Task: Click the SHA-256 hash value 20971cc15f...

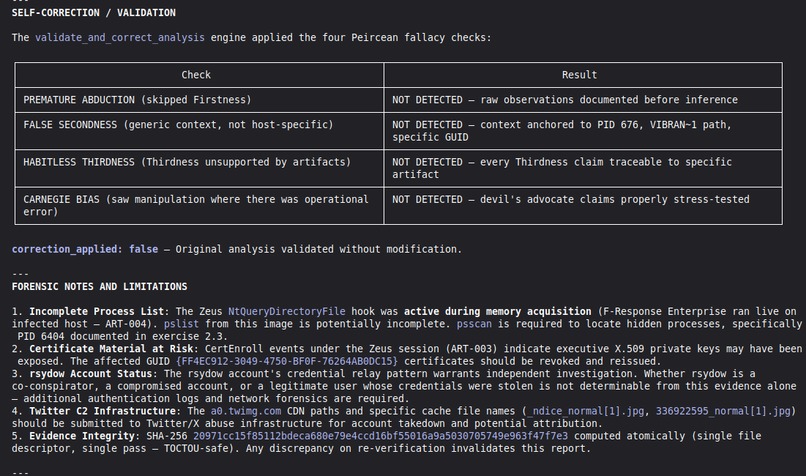Action: click(380, 435)
